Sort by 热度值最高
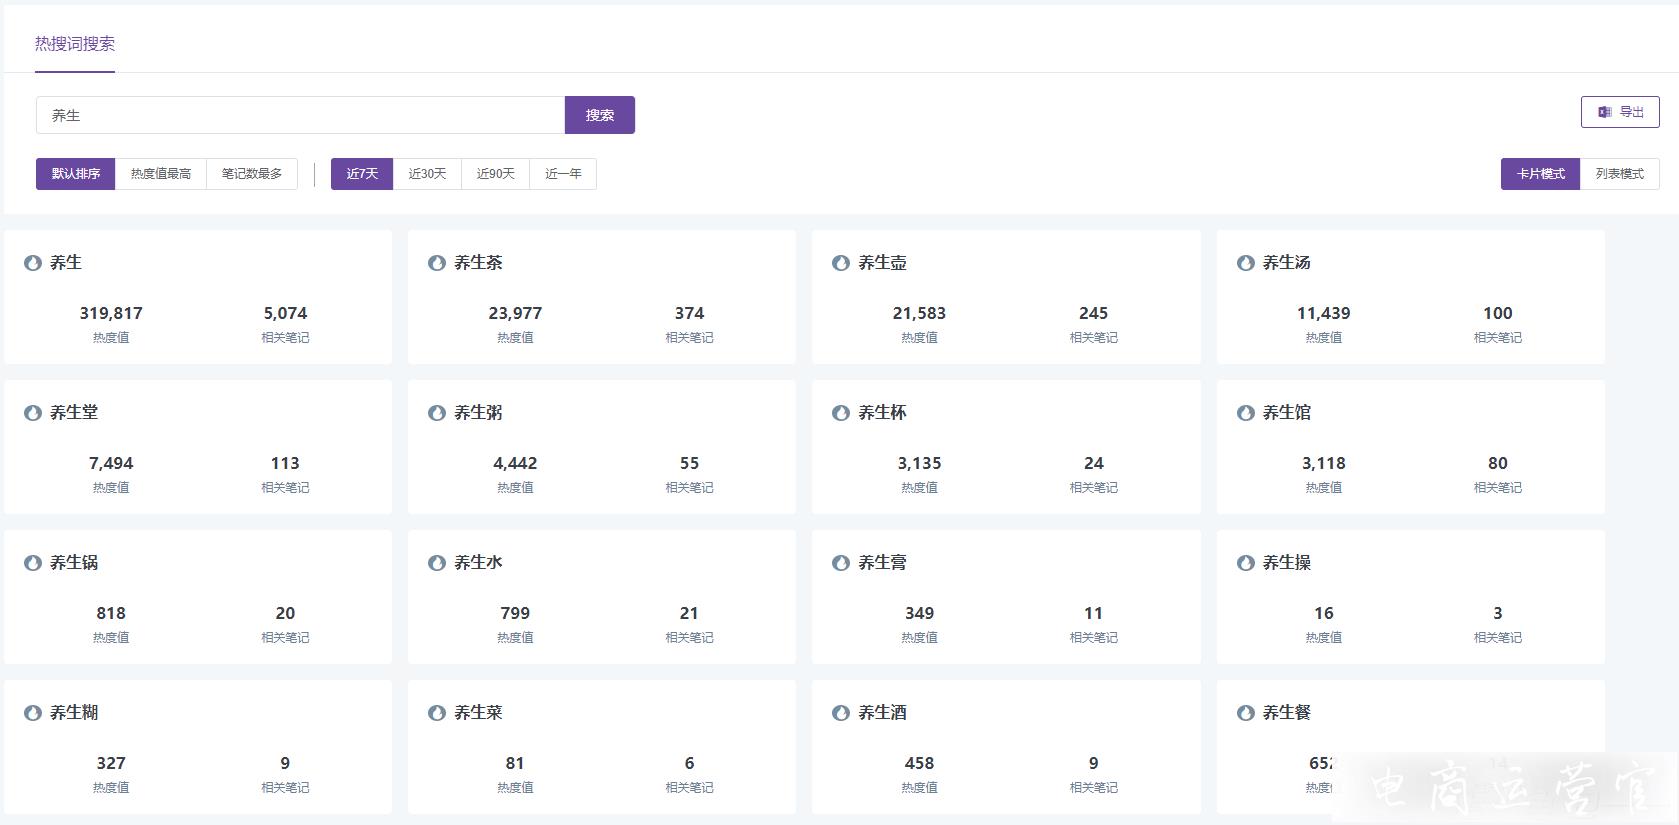 coord(161,174)
